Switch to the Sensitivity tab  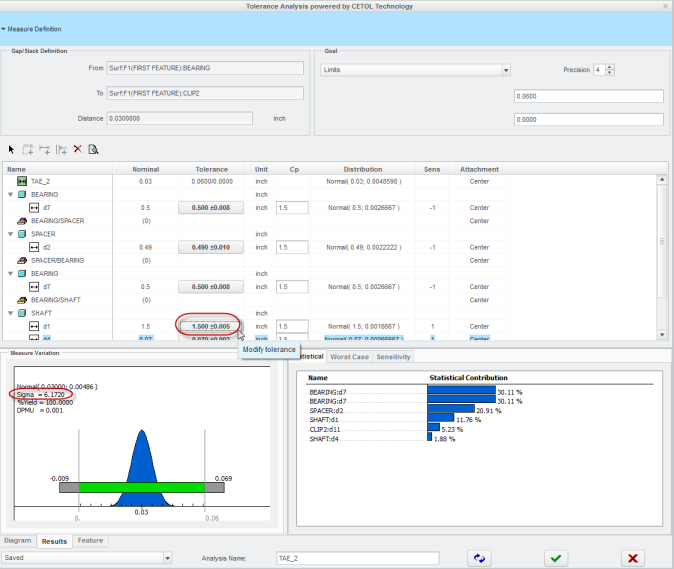click(x=392, y=357)
